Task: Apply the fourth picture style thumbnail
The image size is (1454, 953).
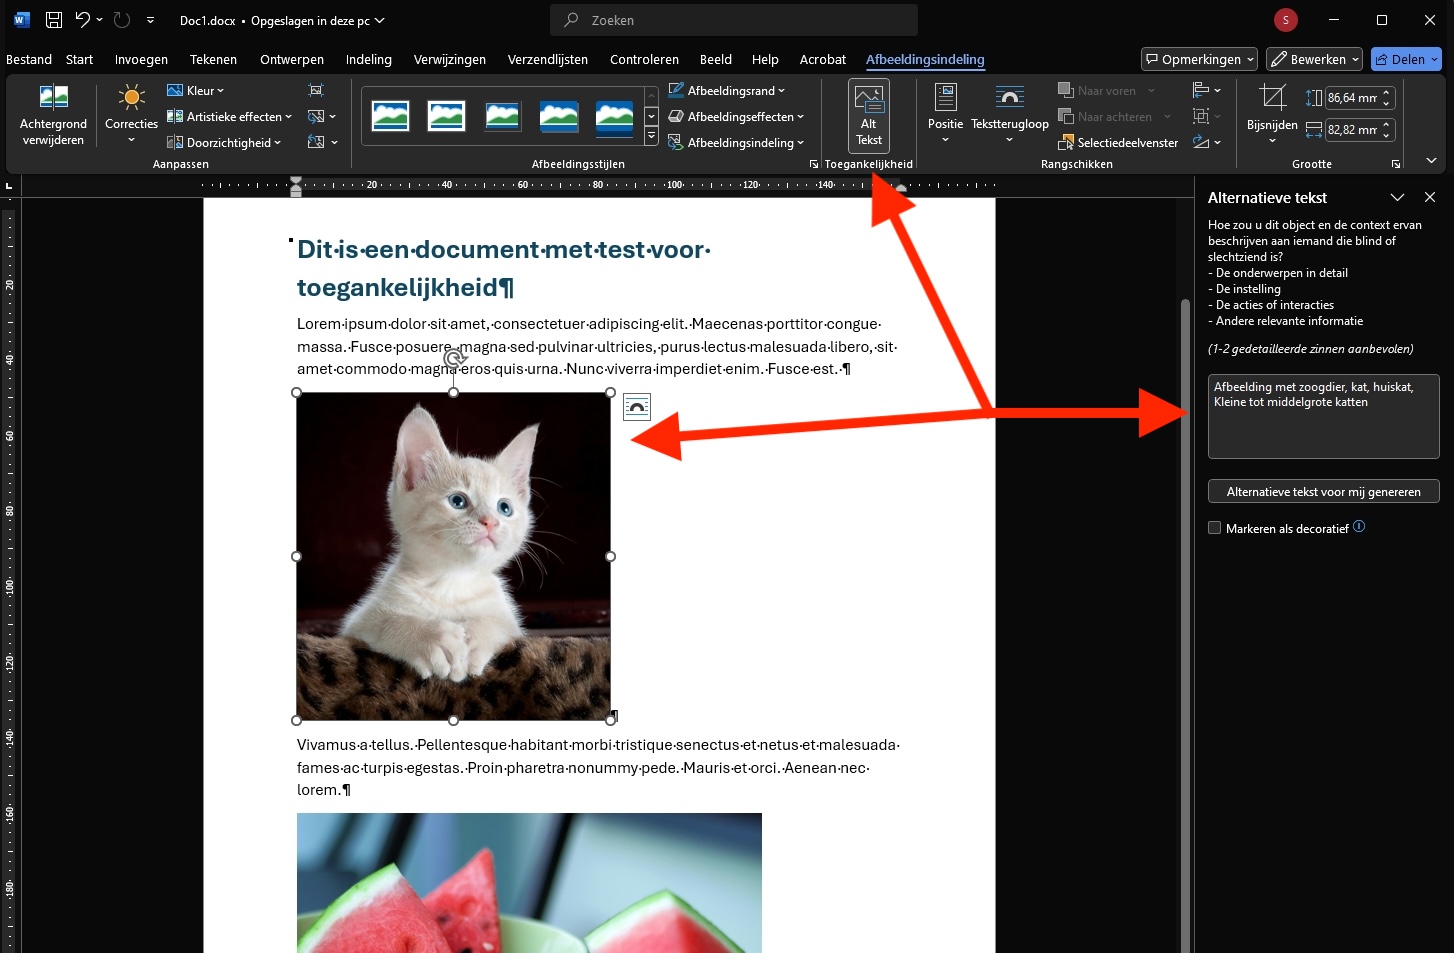Action: coord(558,117)
